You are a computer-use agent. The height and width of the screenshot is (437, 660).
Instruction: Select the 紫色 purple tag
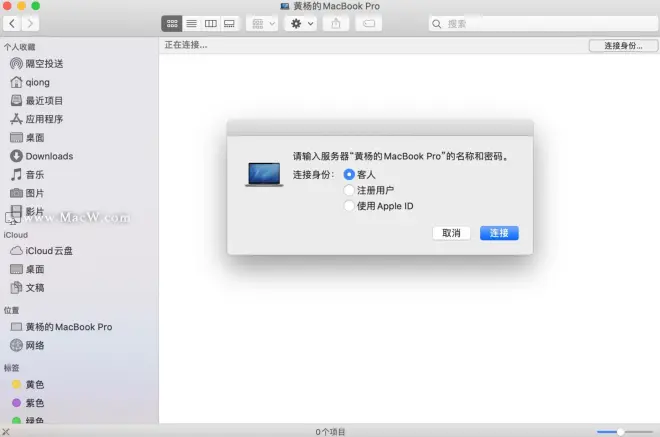[28, 403]
